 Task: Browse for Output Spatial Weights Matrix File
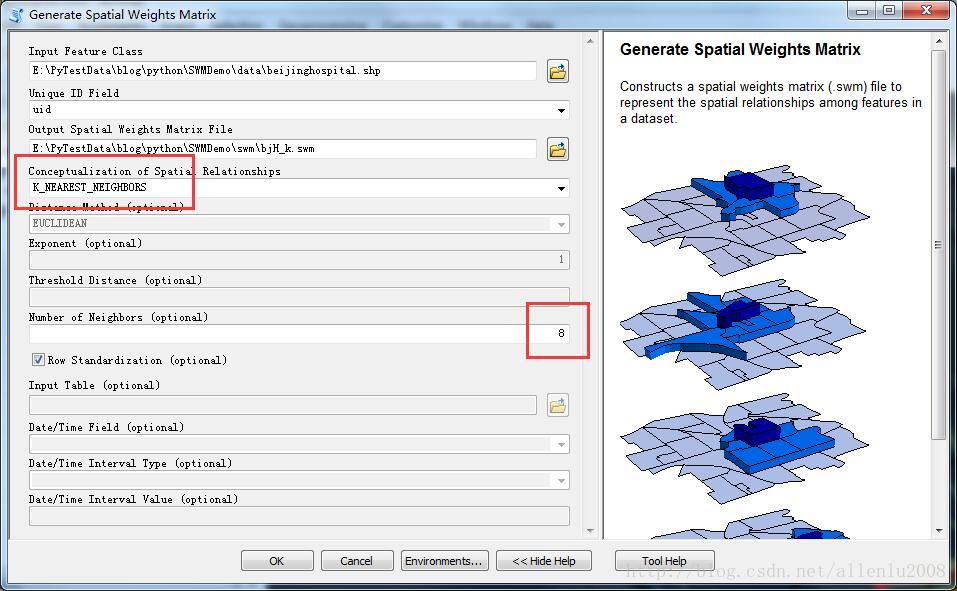pyautogui.click(x=557, y=149)
